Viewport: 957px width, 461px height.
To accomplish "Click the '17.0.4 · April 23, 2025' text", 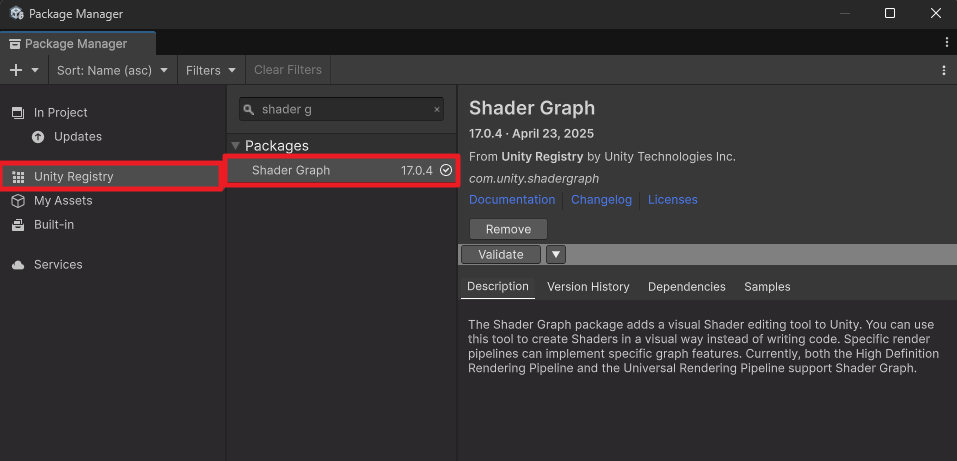I will pyautogui.click(x=531, y=134).
